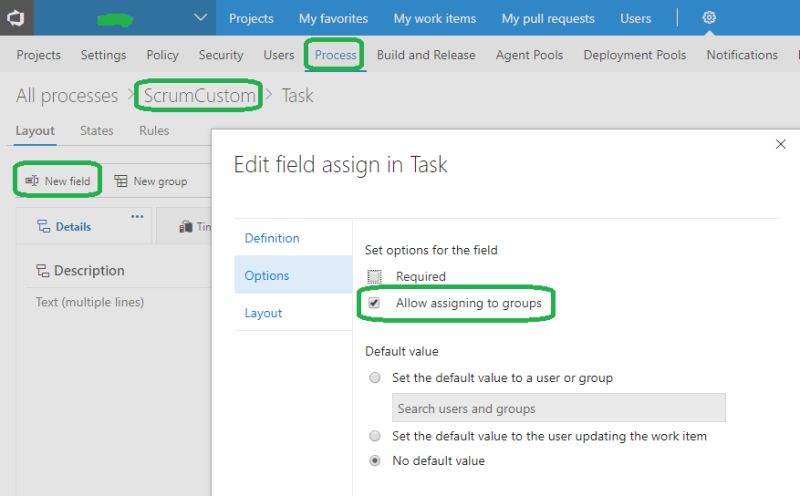Viewport: 800px width, 496px height.
Task: Open Projects in the top blue bar
Action: click(251, 18)
